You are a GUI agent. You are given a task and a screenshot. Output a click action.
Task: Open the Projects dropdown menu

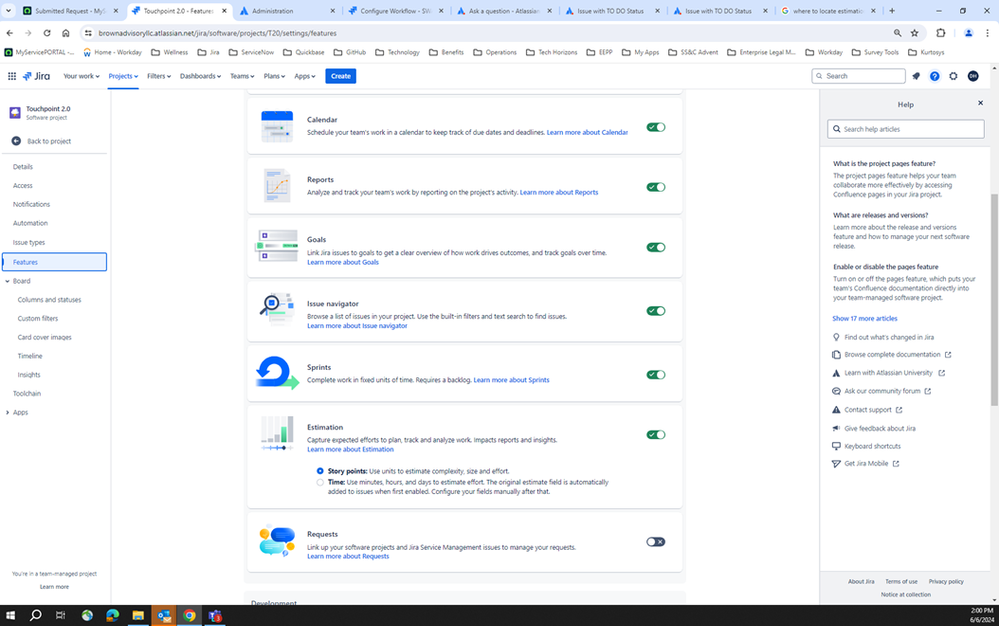(x=123, y=76)
